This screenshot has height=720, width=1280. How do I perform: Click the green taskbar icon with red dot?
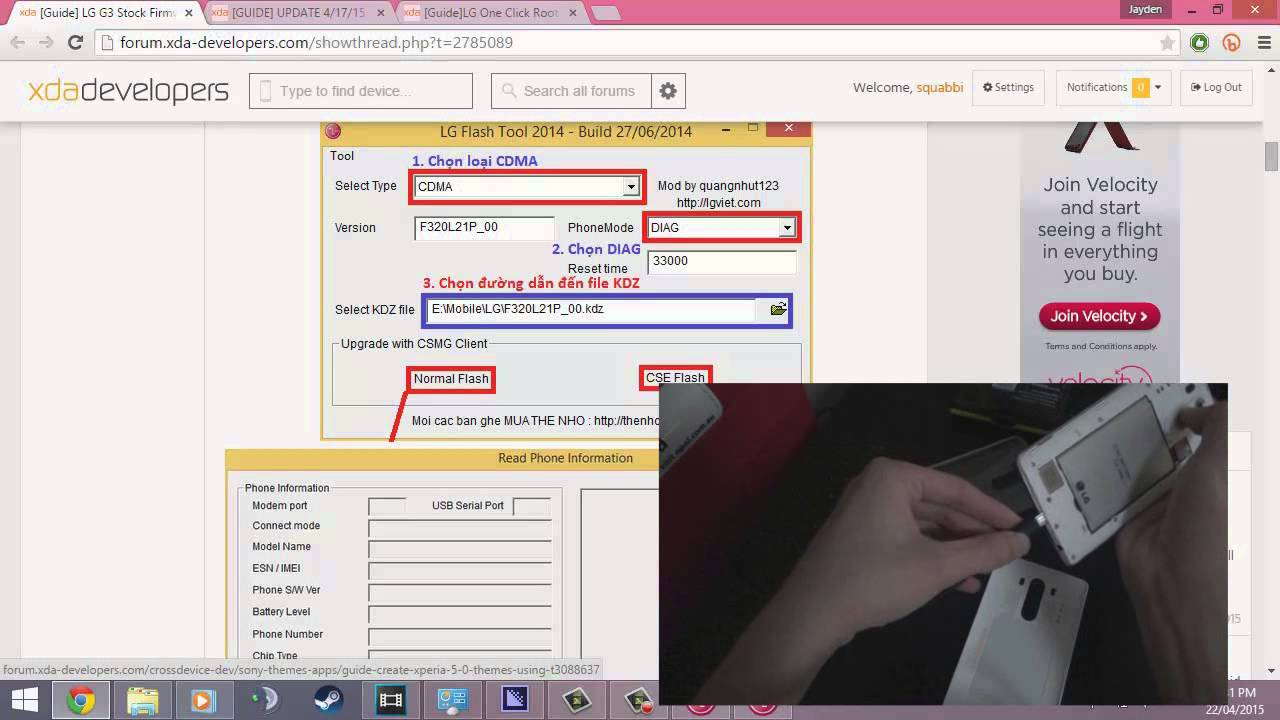click(639, 700)
